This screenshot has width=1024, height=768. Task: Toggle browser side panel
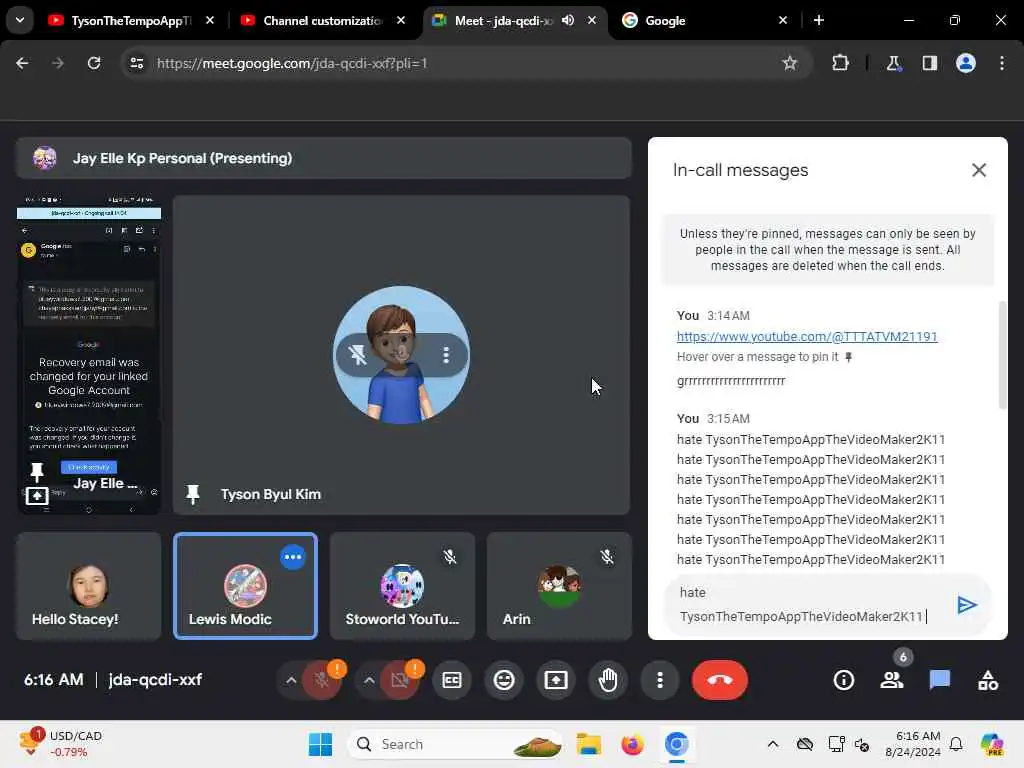[x=930, y=63]
